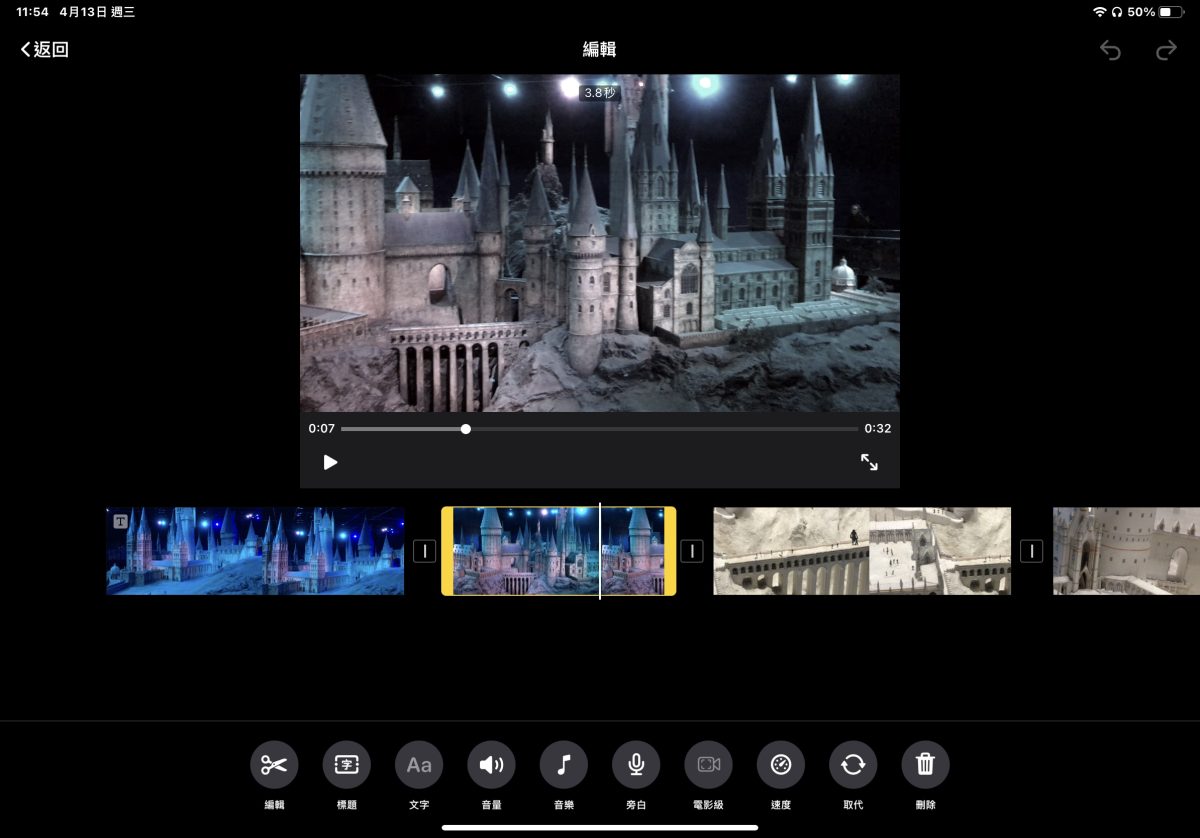Select the yellow-highlighted castle clip
This screenshot has width=1200, height=838.
(559, 551)
